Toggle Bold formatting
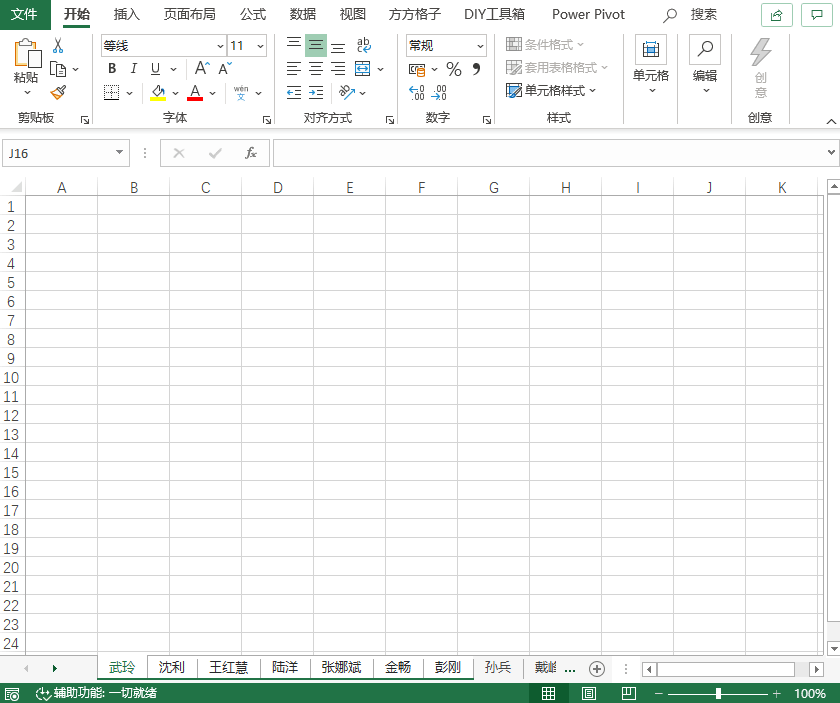This screenshot has height=703, width=840. [112, 69]
